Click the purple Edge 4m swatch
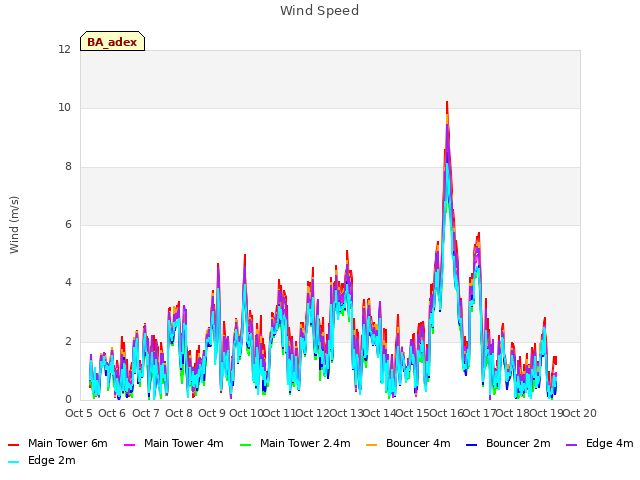 coord(571,444)
